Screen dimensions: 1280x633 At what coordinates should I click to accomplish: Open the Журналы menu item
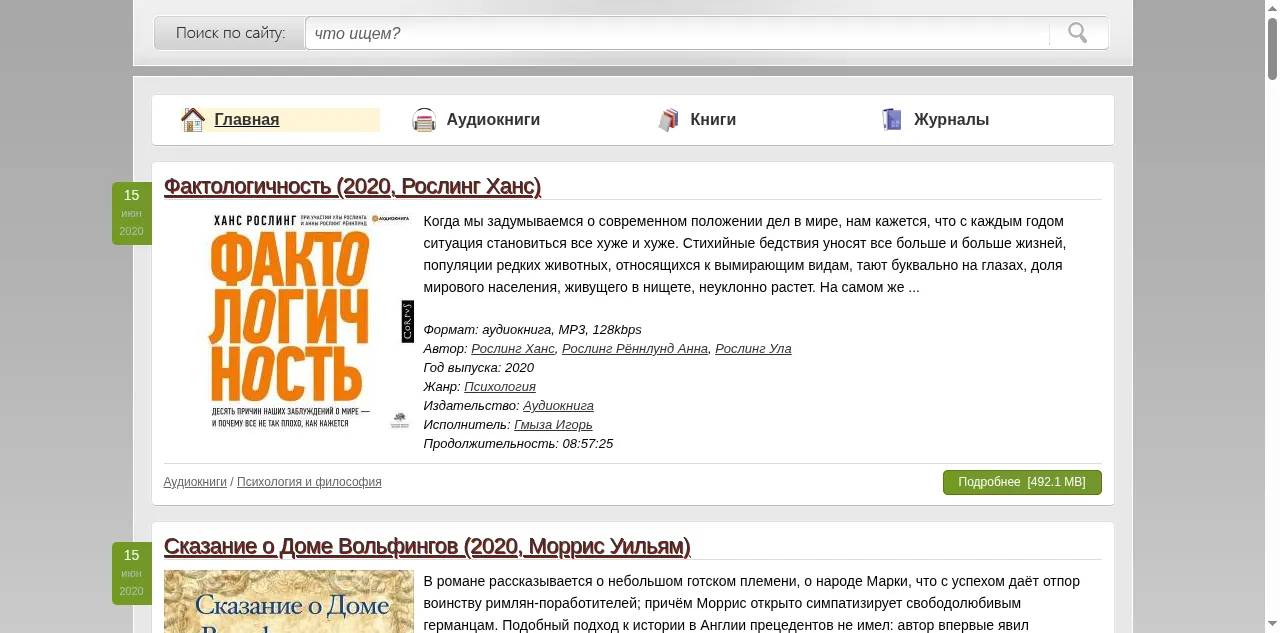pos(951,120)
